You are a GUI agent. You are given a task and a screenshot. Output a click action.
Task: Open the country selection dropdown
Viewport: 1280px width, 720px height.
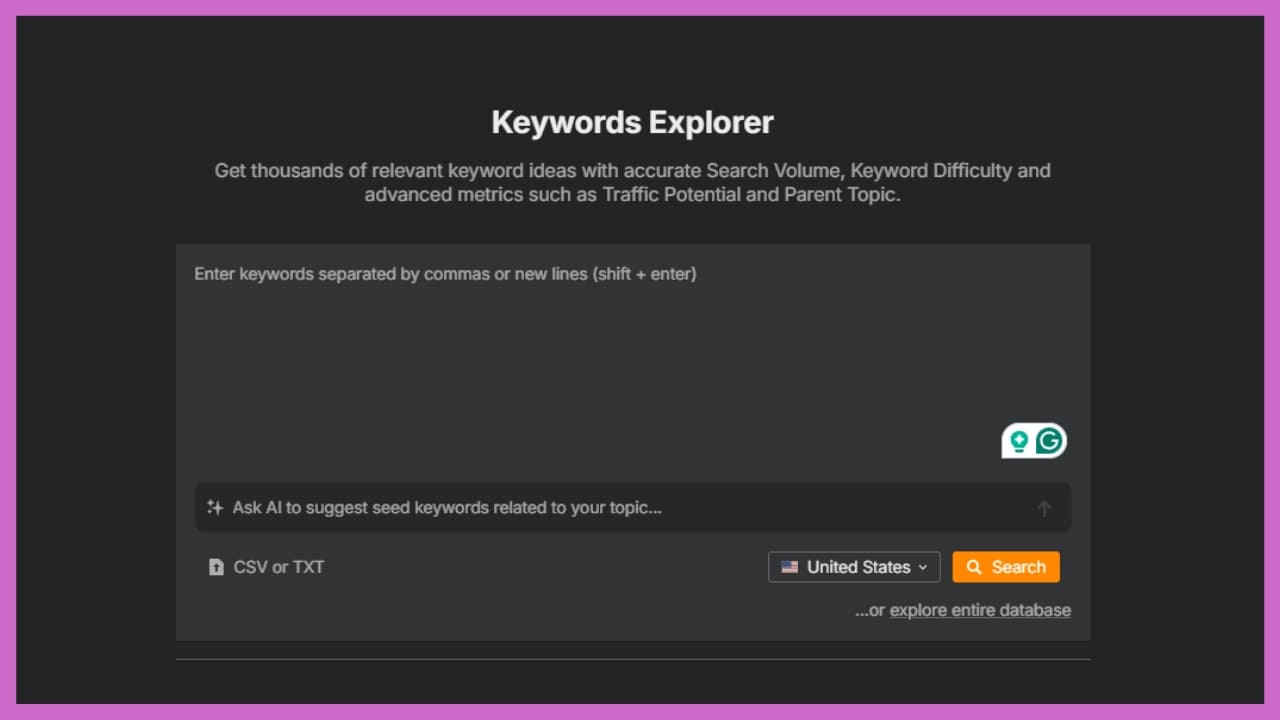tap(853, 567)
